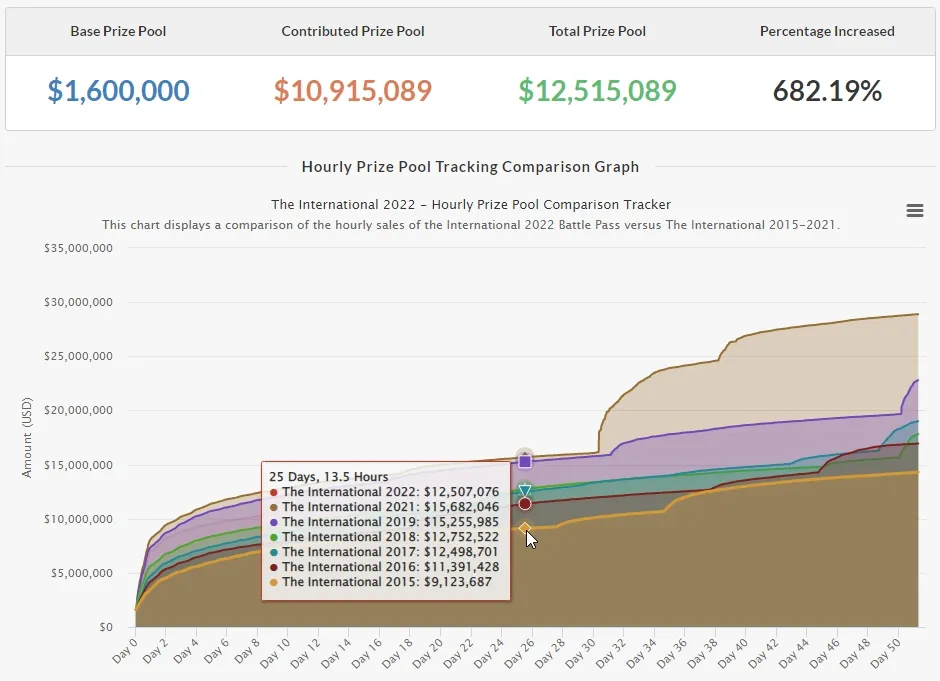Viewport: 940px width, 681px height.
Task: Click tooltip row The International 2017: $12,498,701
Action: 384,552
